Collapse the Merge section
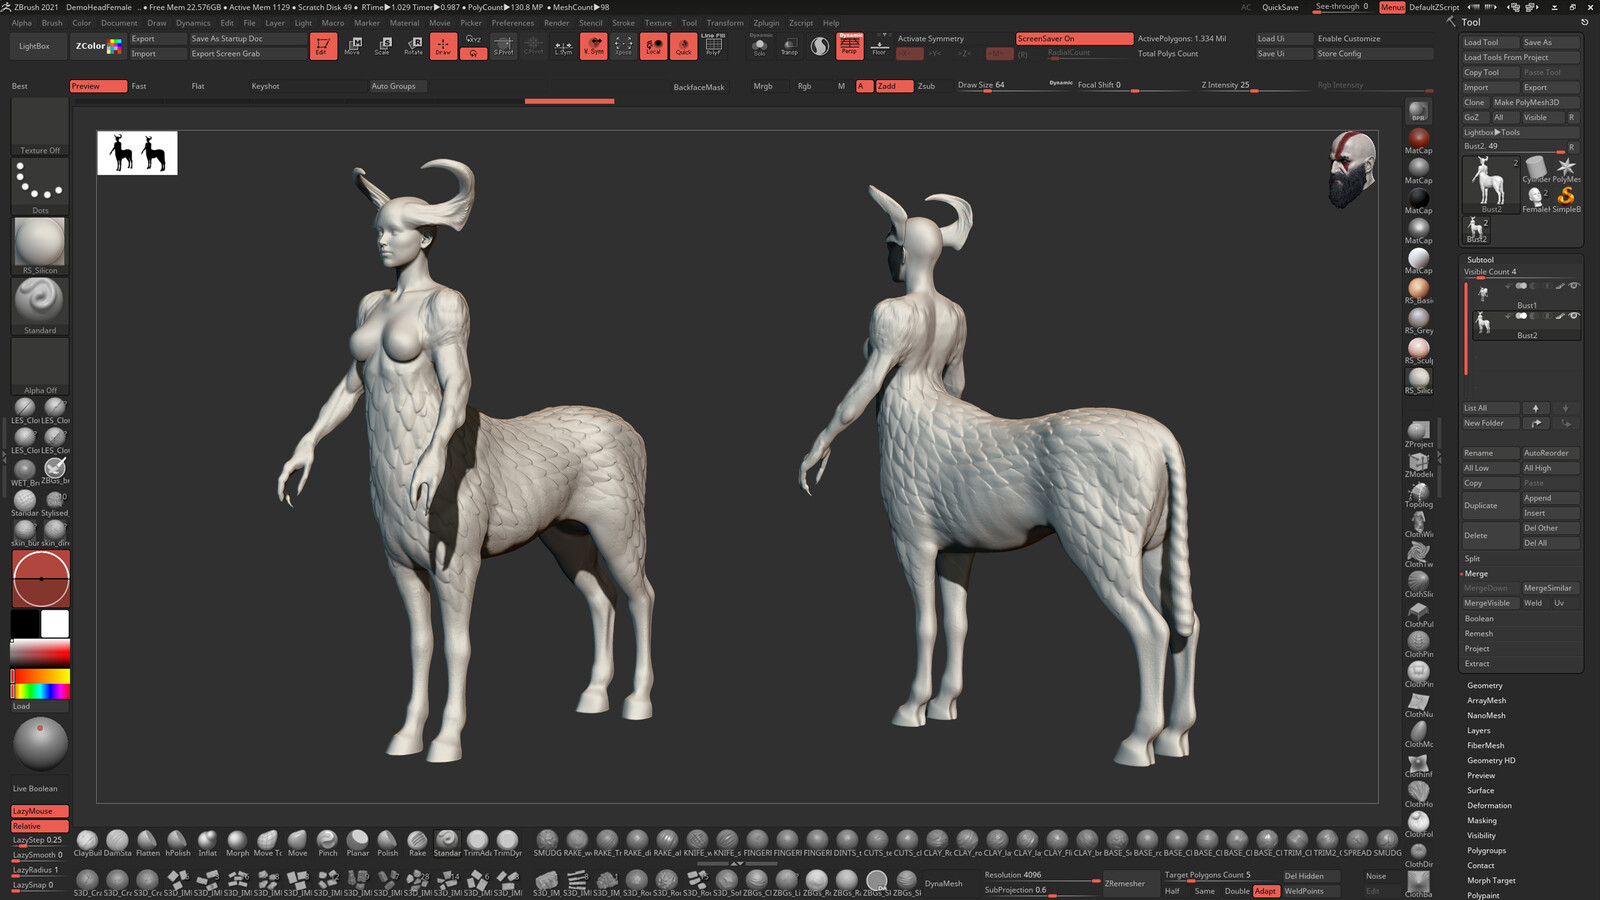 pyautogui.click(x=1477, y=573)
